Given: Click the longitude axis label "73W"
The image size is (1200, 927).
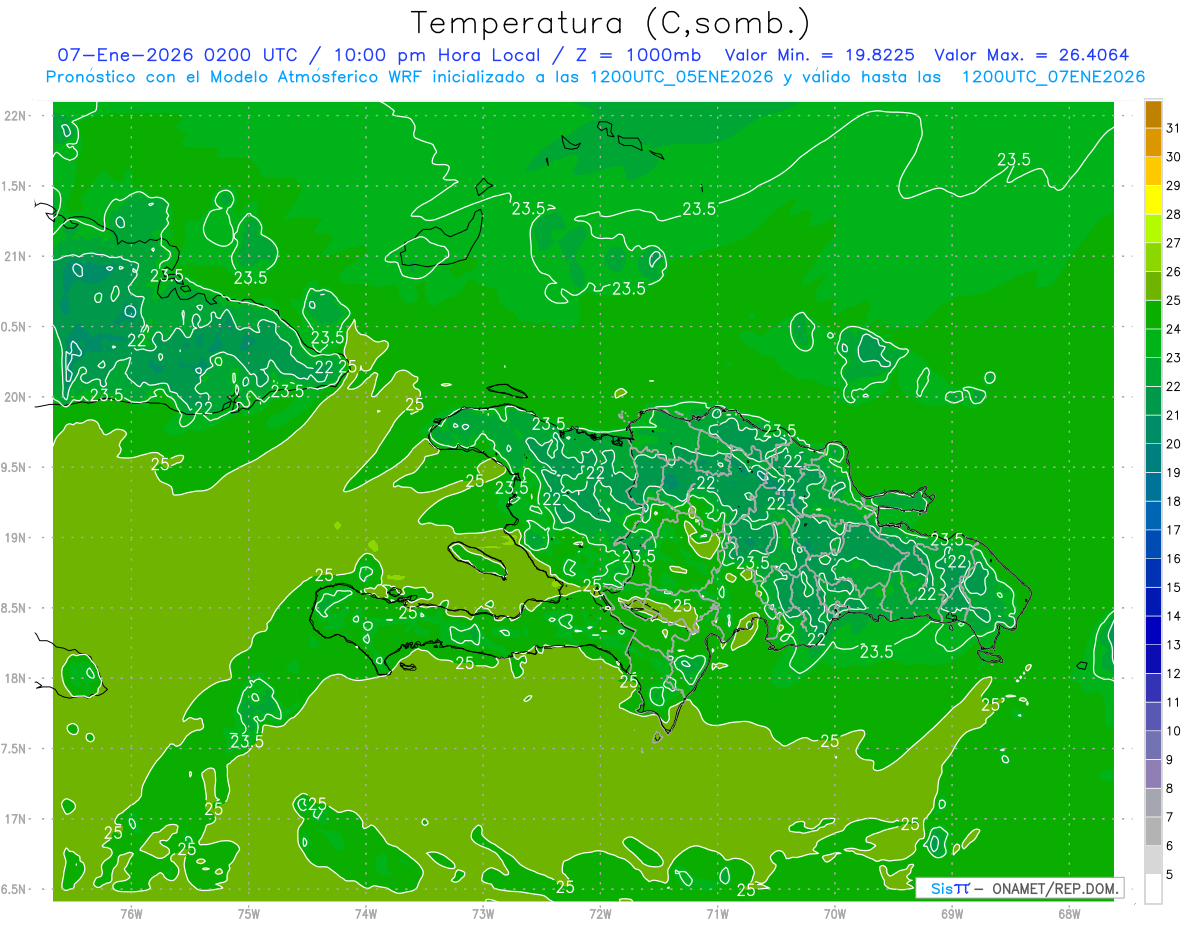Looking at the screenshot, I should point(483,912).
